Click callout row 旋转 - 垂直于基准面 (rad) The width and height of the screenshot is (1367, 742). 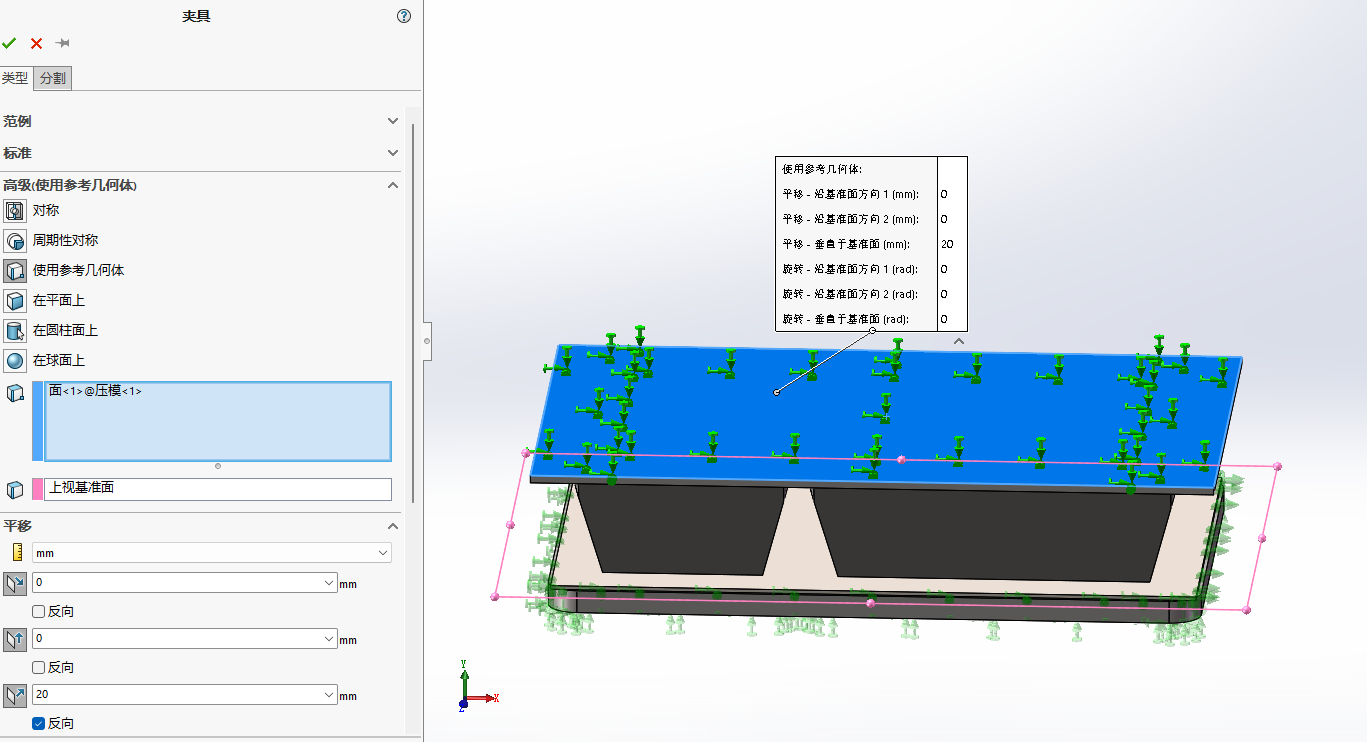845,319
